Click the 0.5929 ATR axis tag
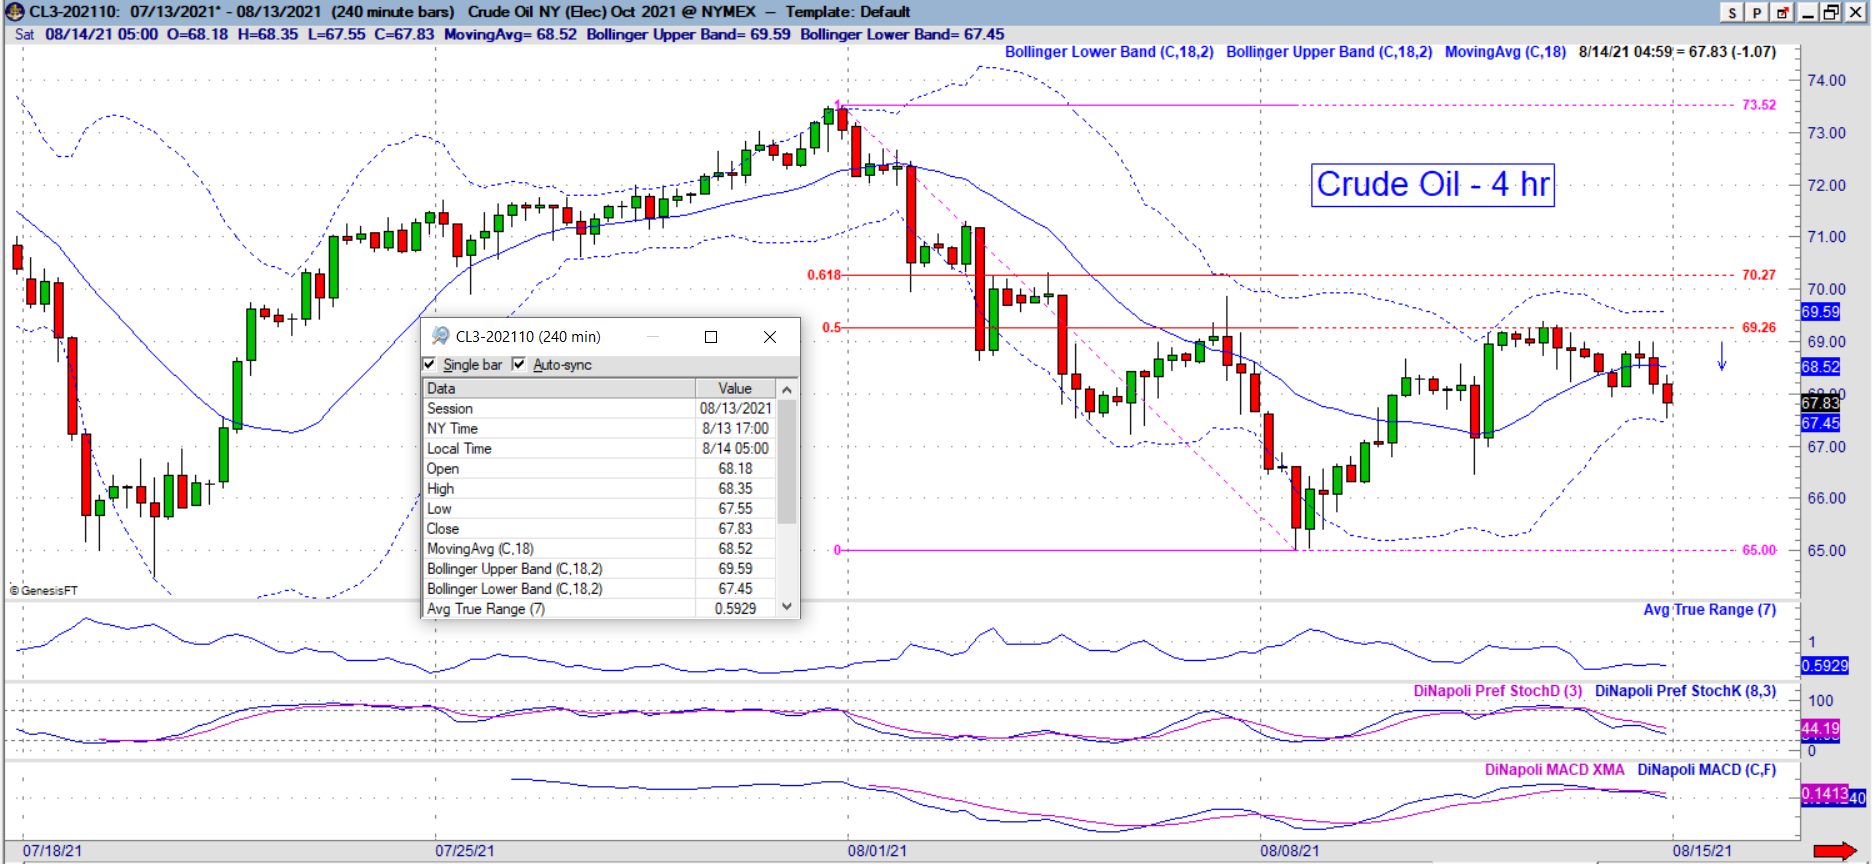The image size is (1872, 864). pos(1824,666)
